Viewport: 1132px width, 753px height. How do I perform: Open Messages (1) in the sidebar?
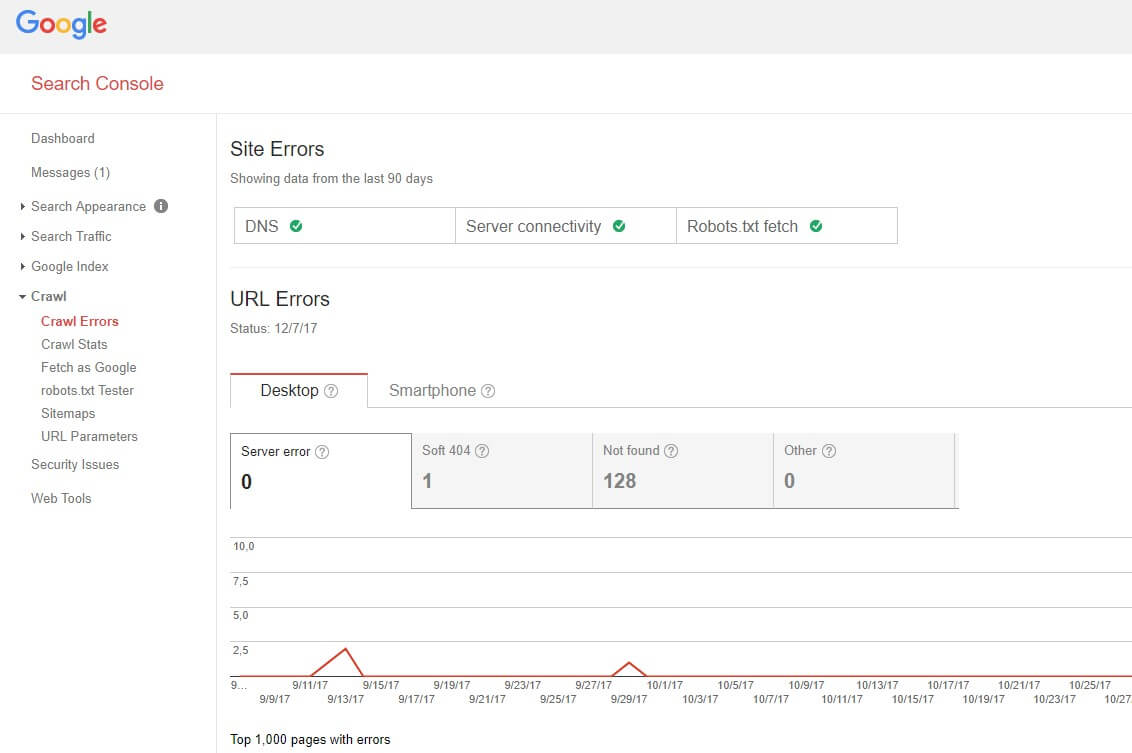[71, 172]
